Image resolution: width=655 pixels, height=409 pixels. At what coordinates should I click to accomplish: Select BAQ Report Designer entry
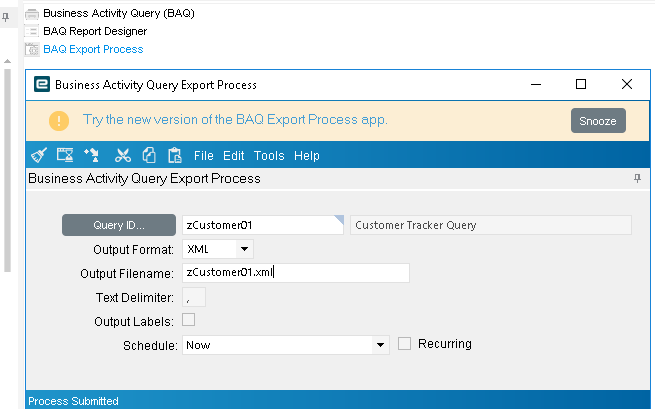coord(95,31)
